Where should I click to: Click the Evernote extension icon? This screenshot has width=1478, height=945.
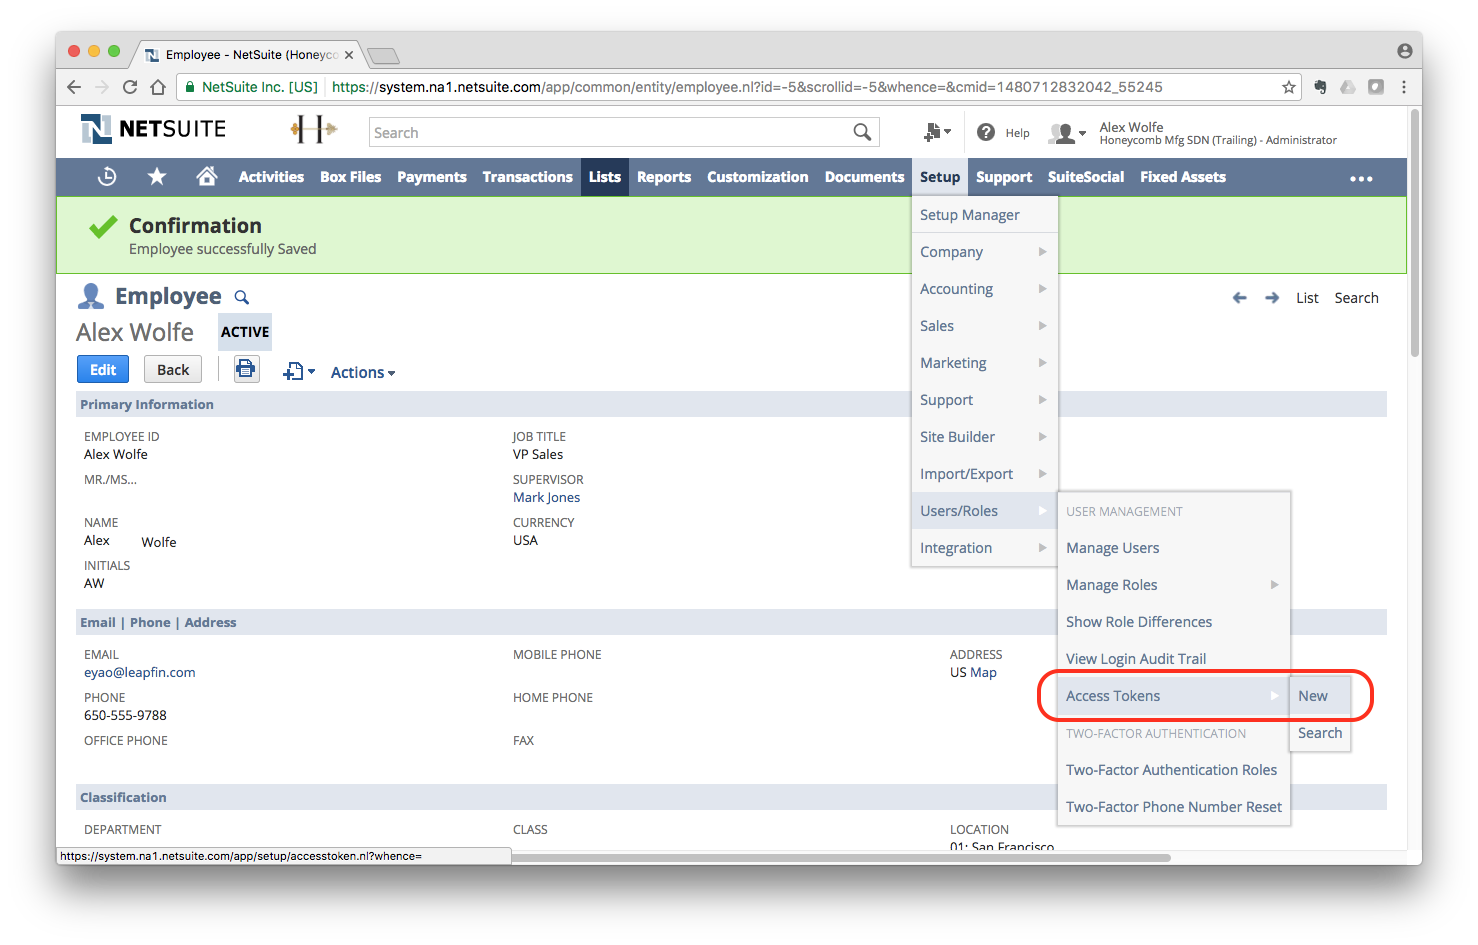(1320, 87)
